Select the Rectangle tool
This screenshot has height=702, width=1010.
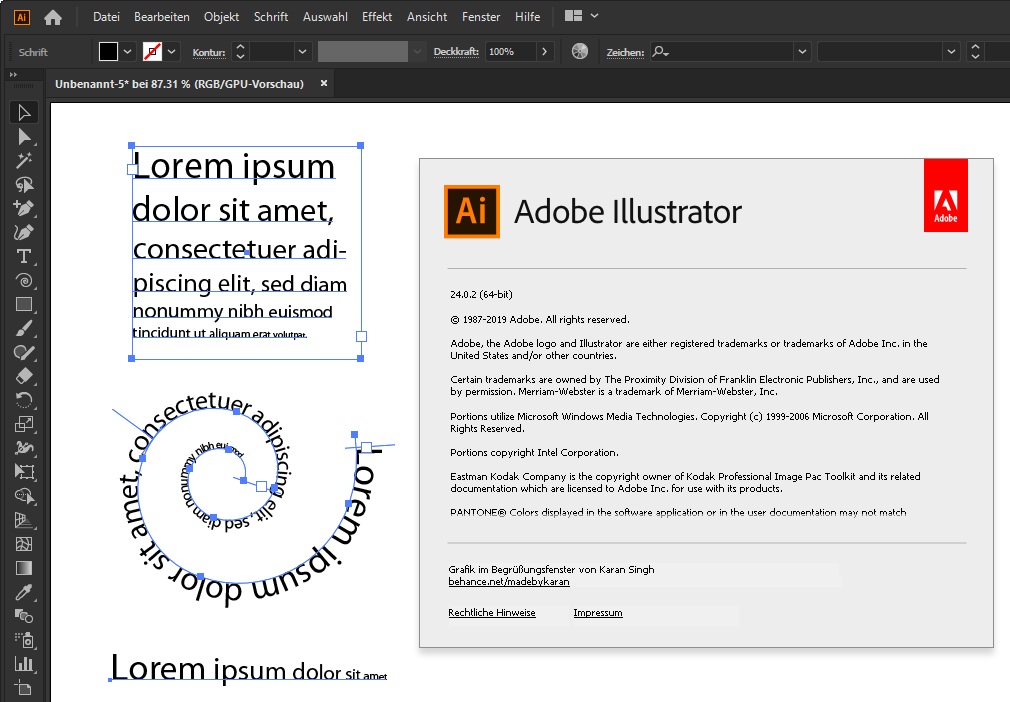click(24, 305)
